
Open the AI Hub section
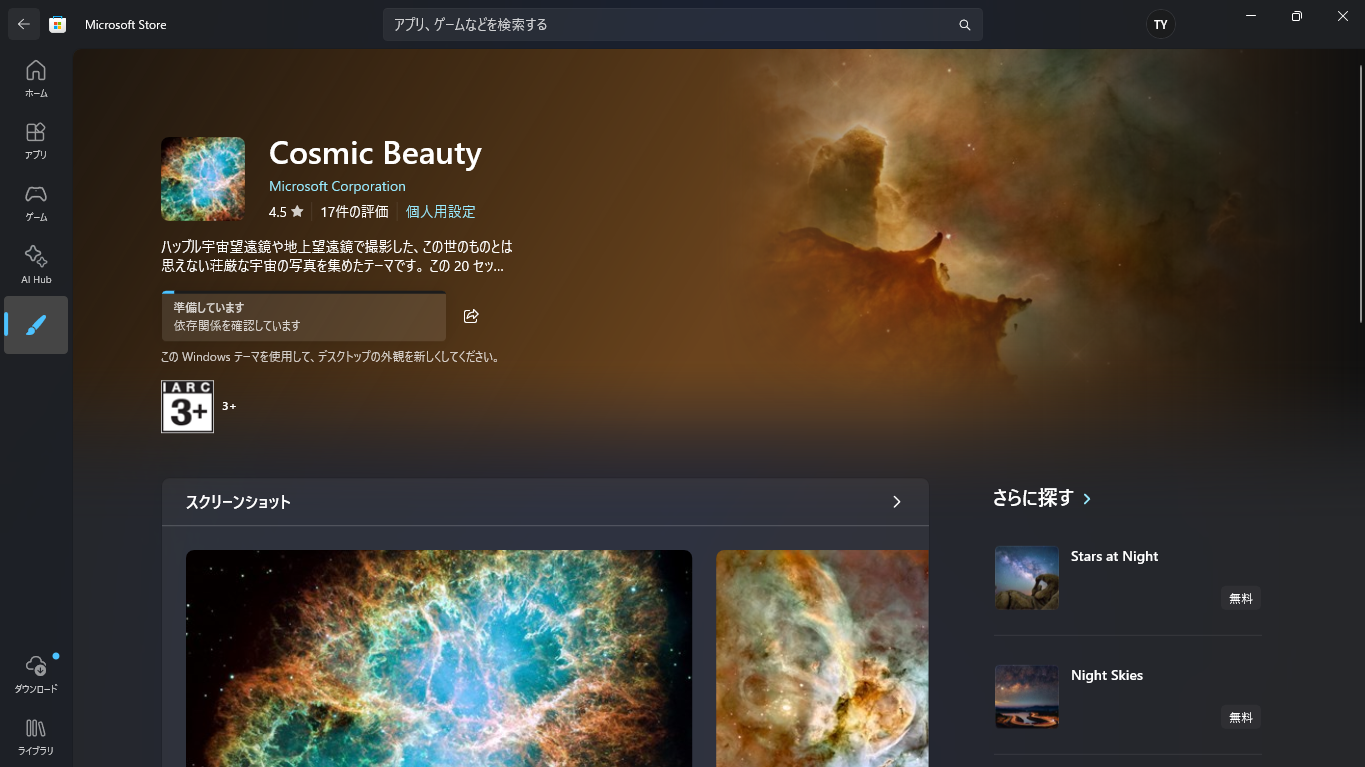[x=36, y=265]
